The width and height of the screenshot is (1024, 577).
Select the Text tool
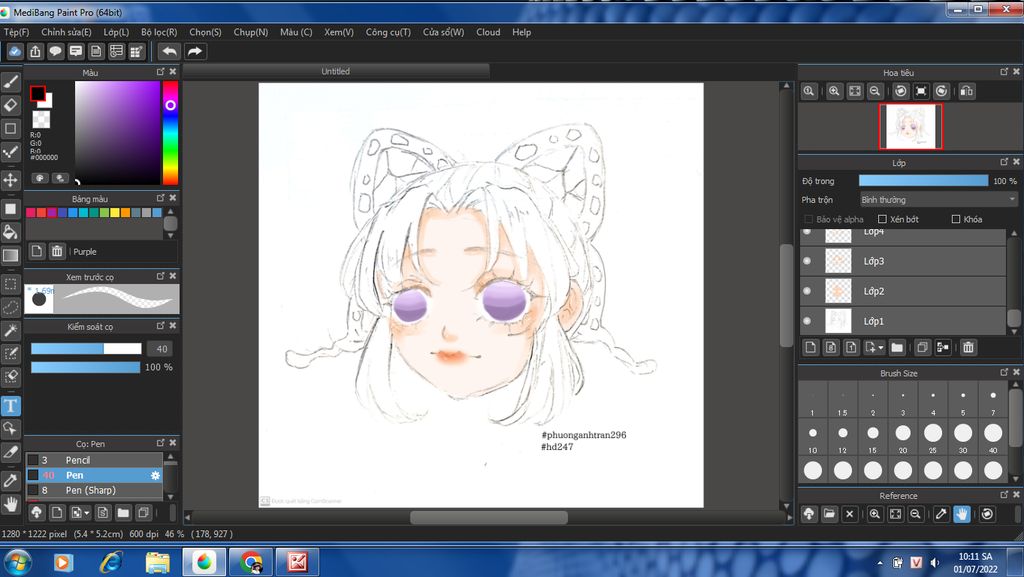(10, 406)
